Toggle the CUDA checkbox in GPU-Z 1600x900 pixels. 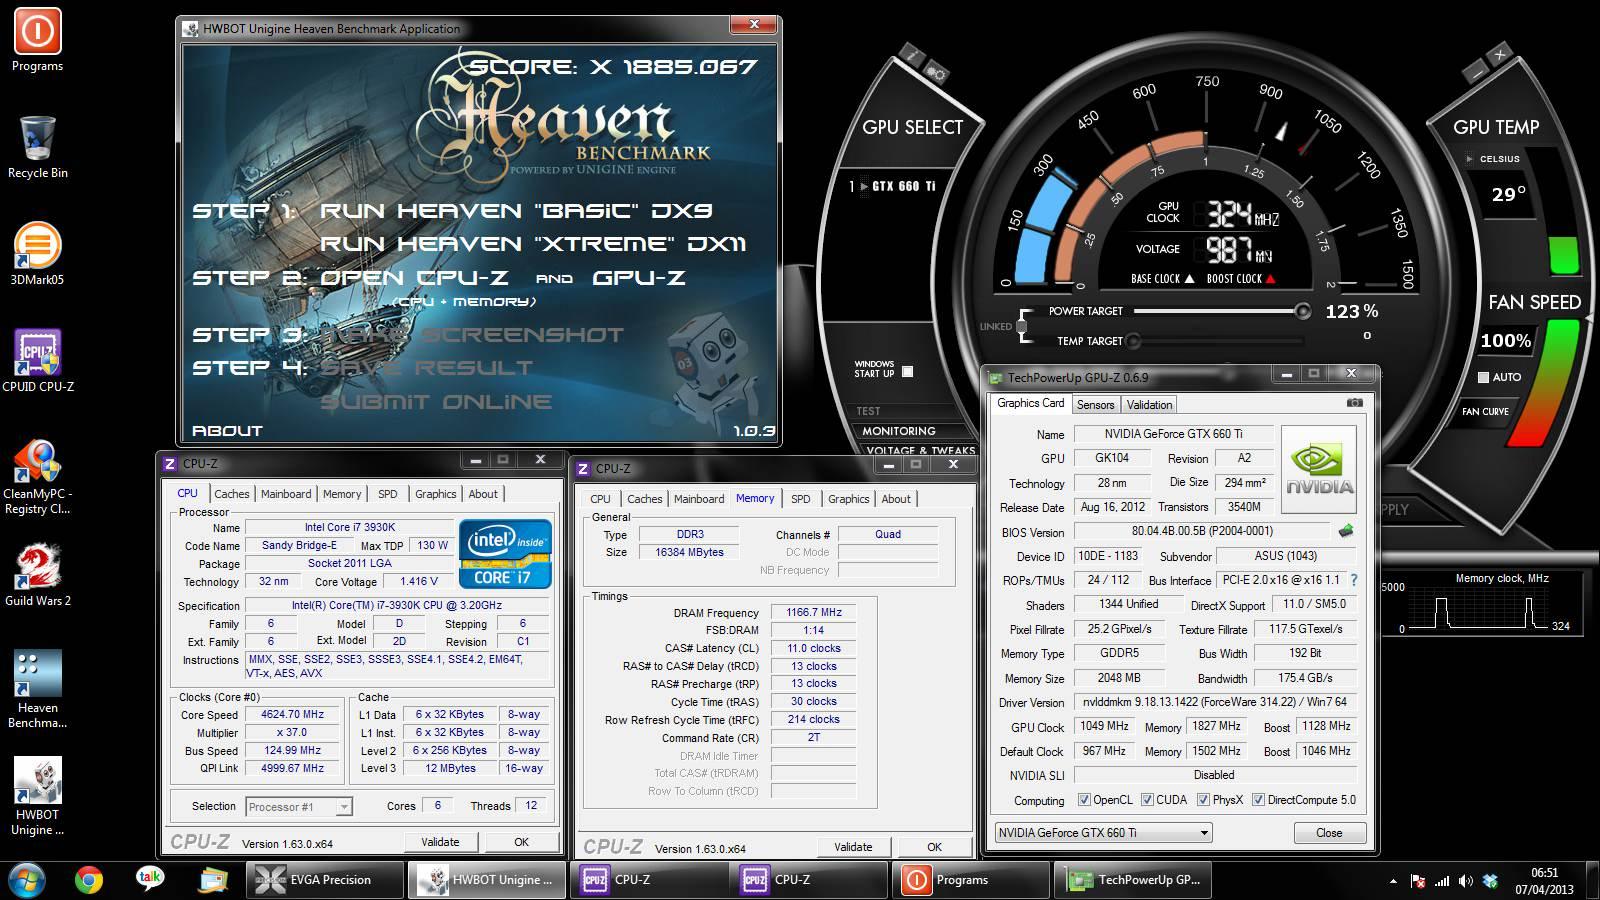[x=1146, y=800]
